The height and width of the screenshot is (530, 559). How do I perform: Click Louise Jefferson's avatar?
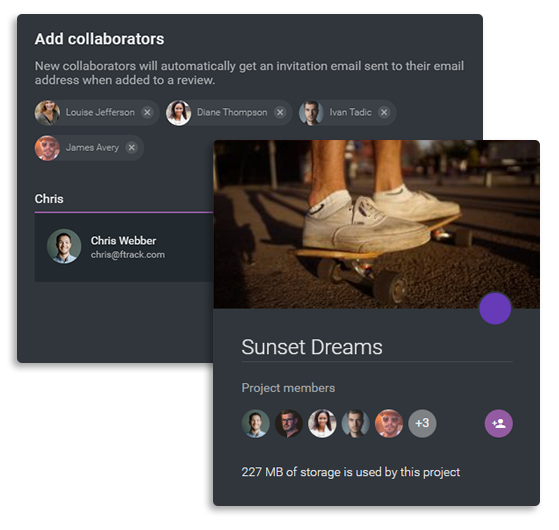tap(47, 113)
